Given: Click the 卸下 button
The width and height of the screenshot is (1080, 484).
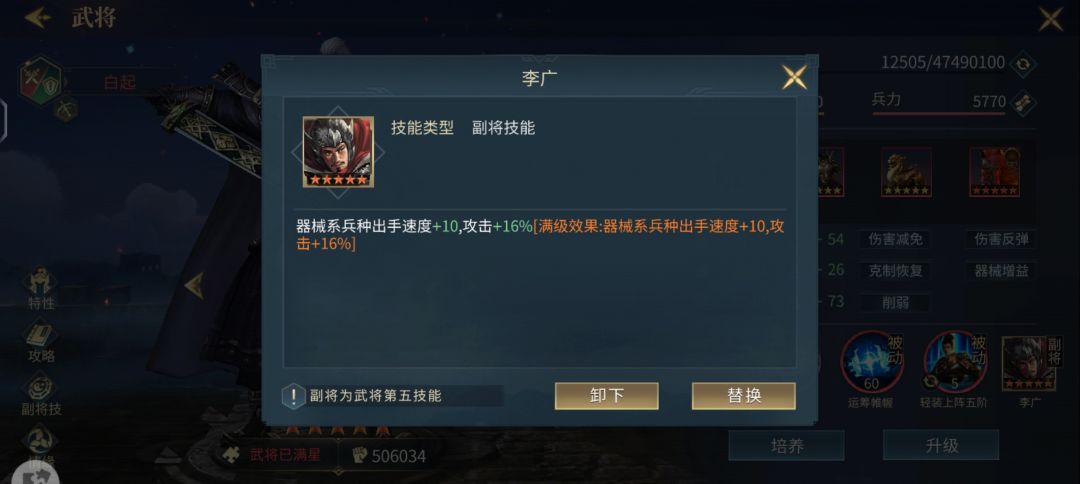Looking at the screenshot, I should point(606,396).
